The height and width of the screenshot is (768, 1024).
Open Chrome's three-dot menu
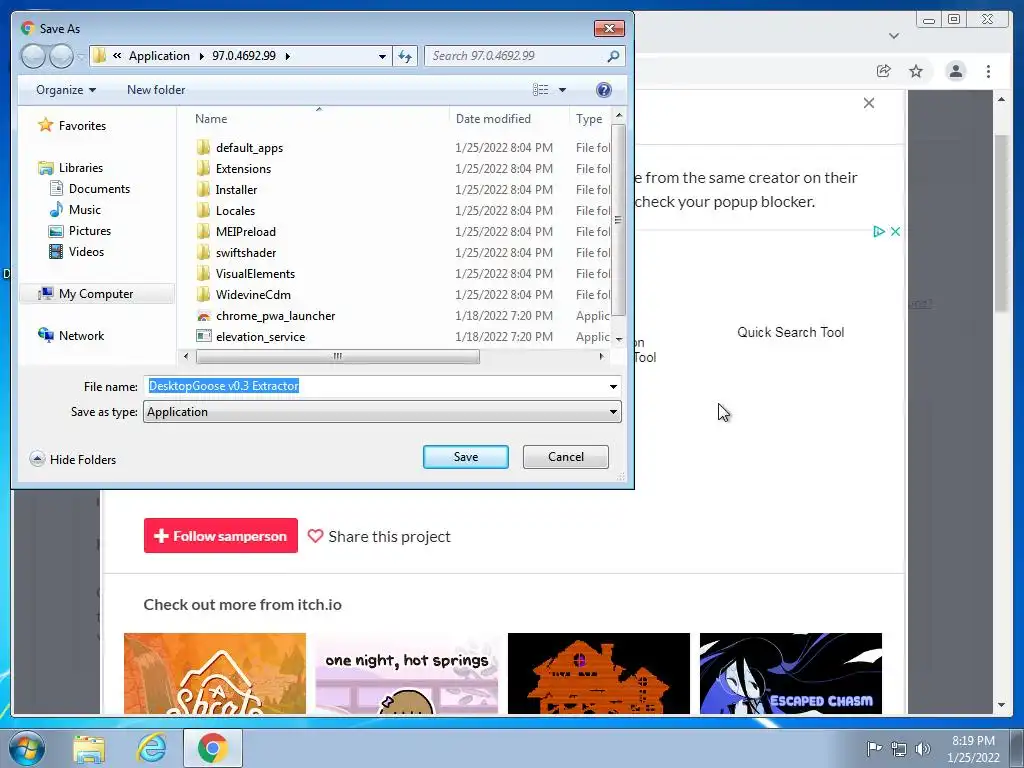(x=988, y=71)
